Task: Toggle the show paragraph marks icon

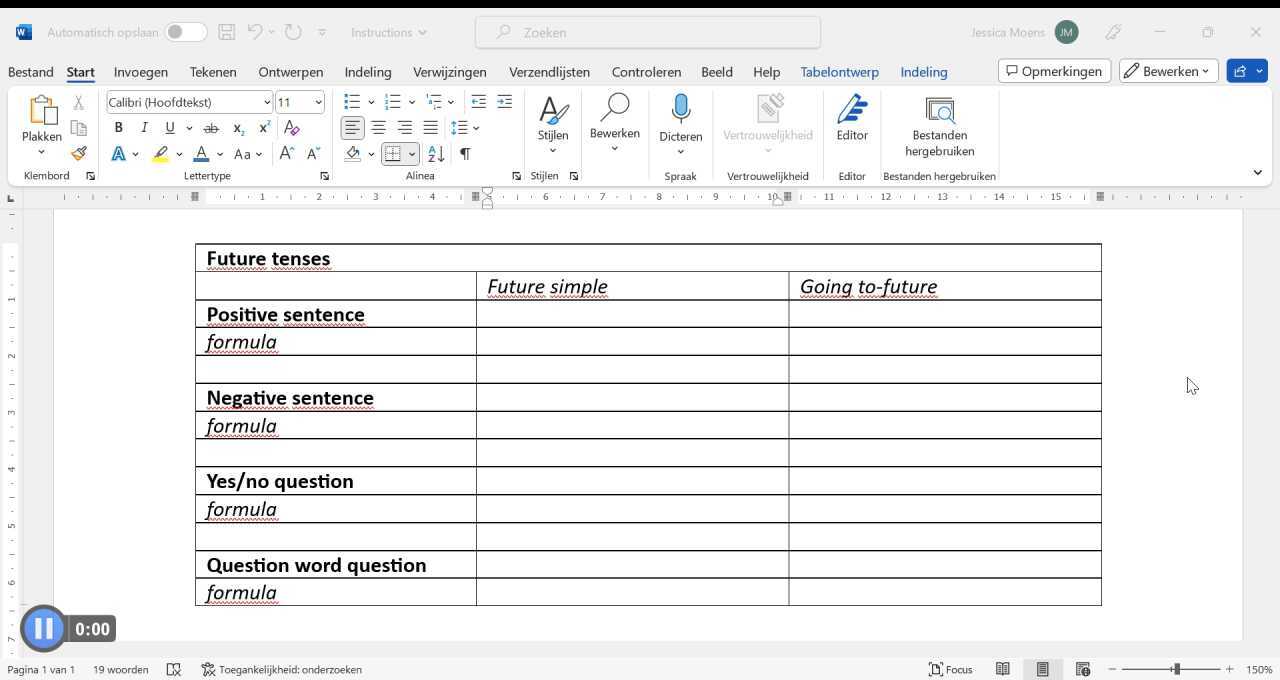Action: [x=465, y=154]
